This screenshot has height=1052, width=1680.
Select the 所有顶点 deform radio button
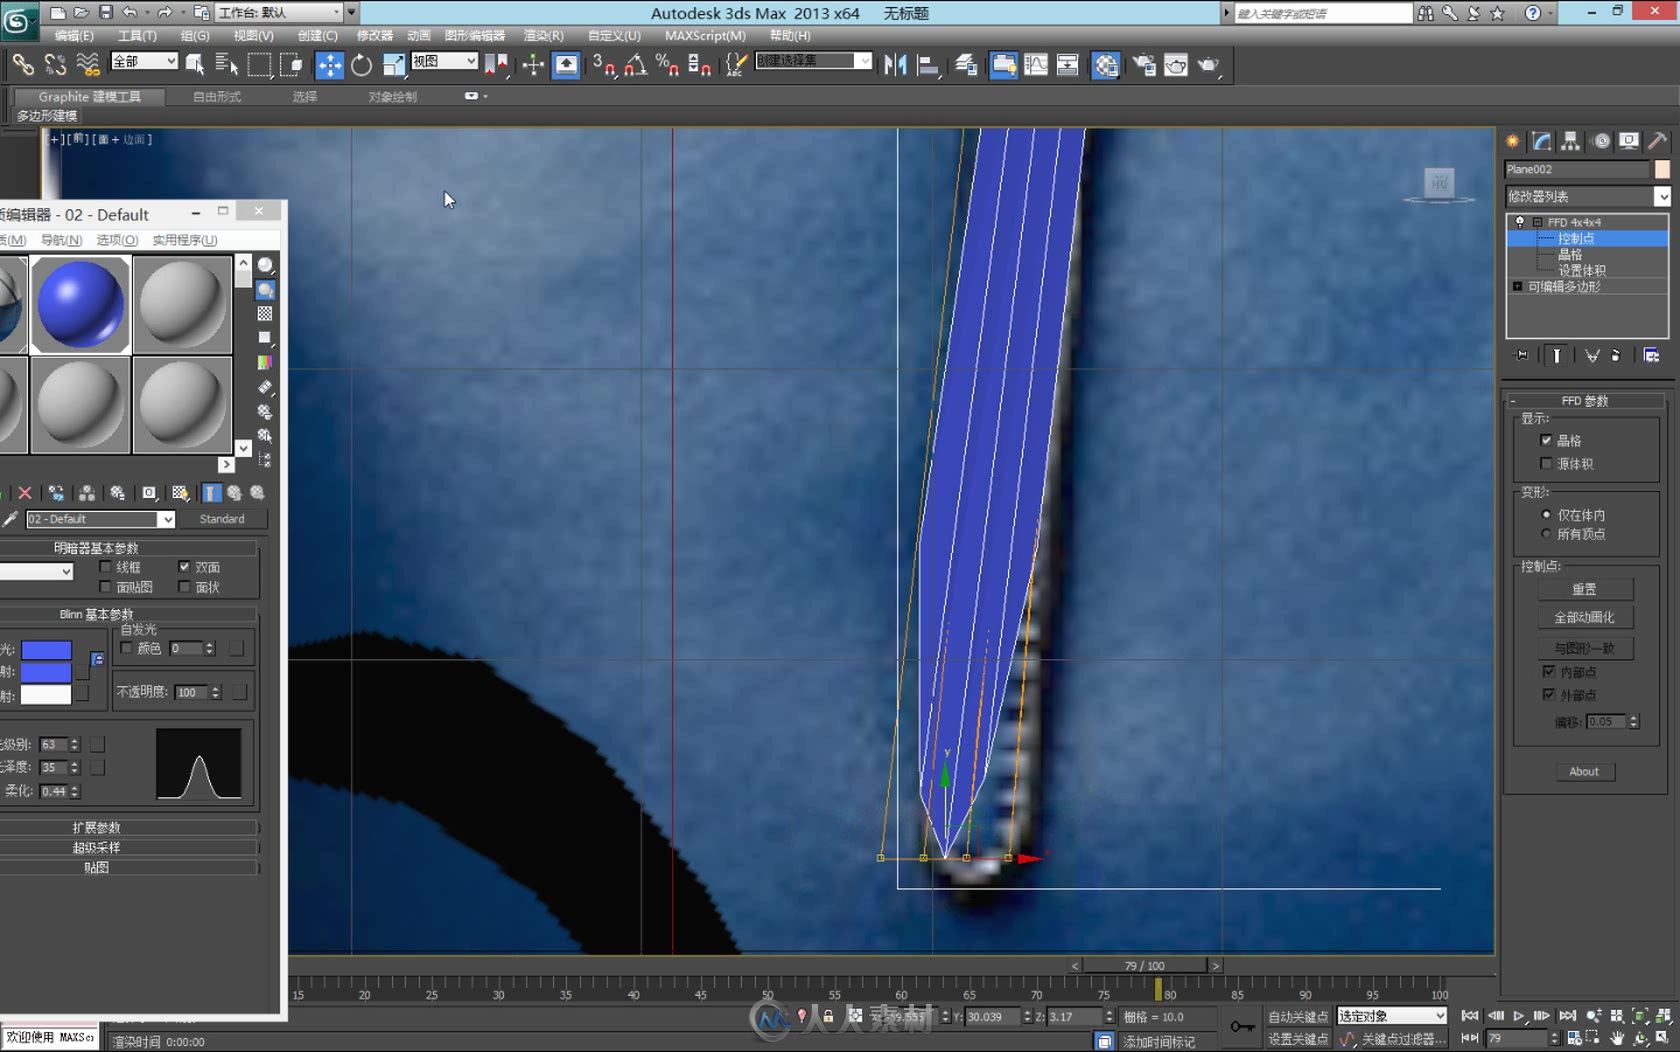(x=1546, y=533)
